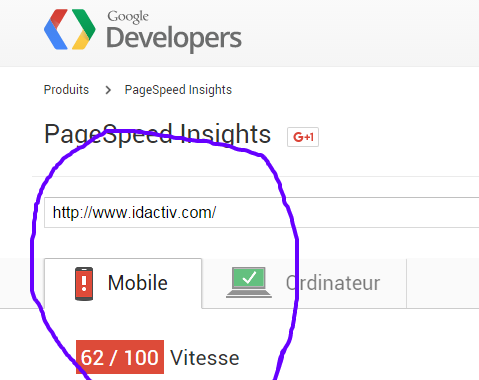Switch to the Mobile tab
This screenshot has height=380, width=479.
(123, 283)
